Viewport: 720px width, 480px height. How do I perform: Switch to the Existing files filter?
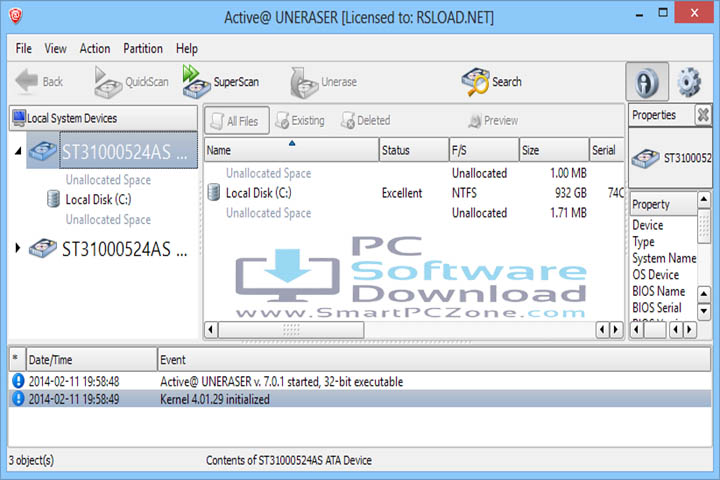pos(300,121)
